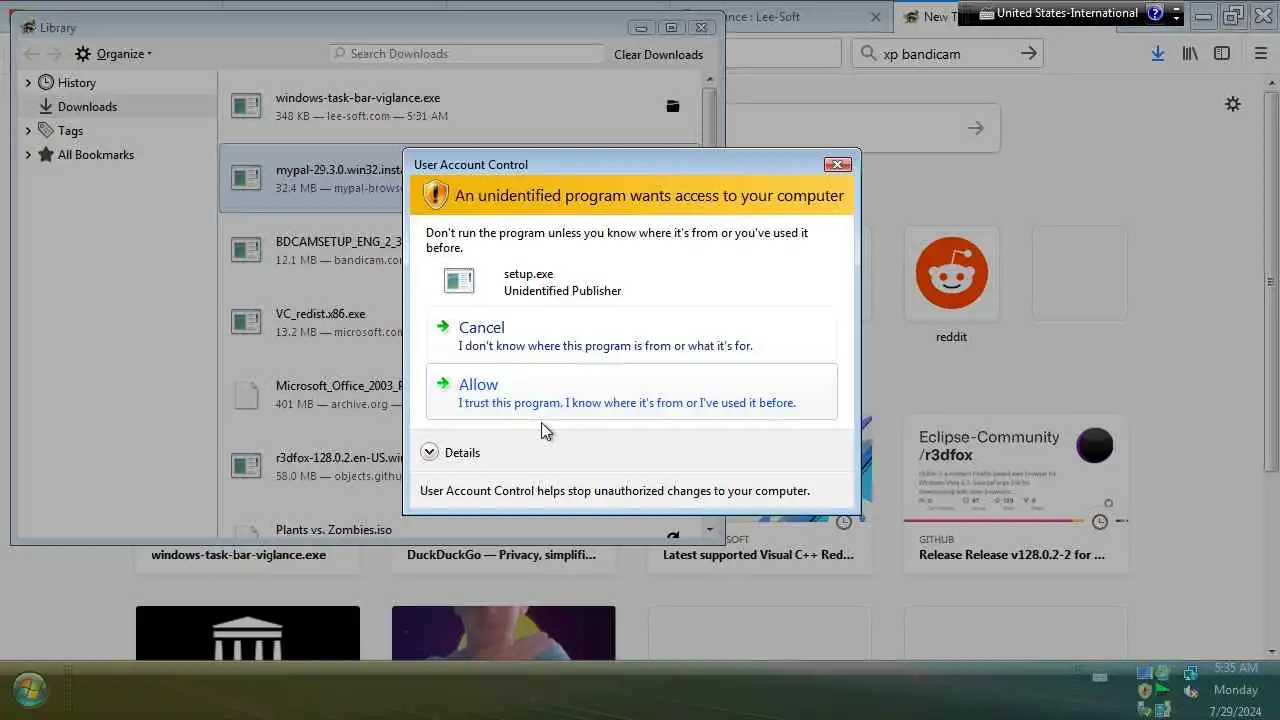1280x720 pixels.
Task: Click security shield tray icon
Action: [x=1145, y=691]
